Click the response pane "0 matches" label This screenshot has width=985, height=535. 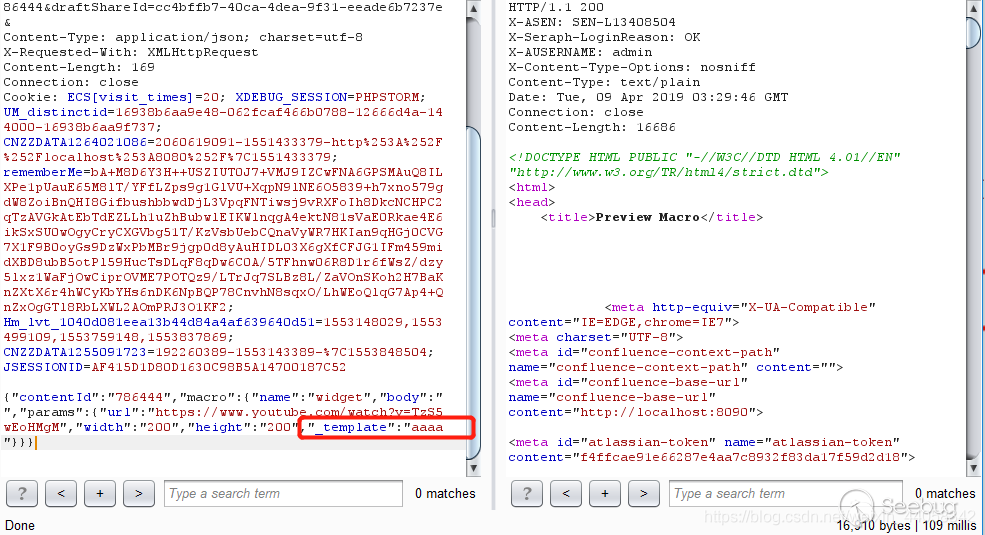tap(945, 494)
